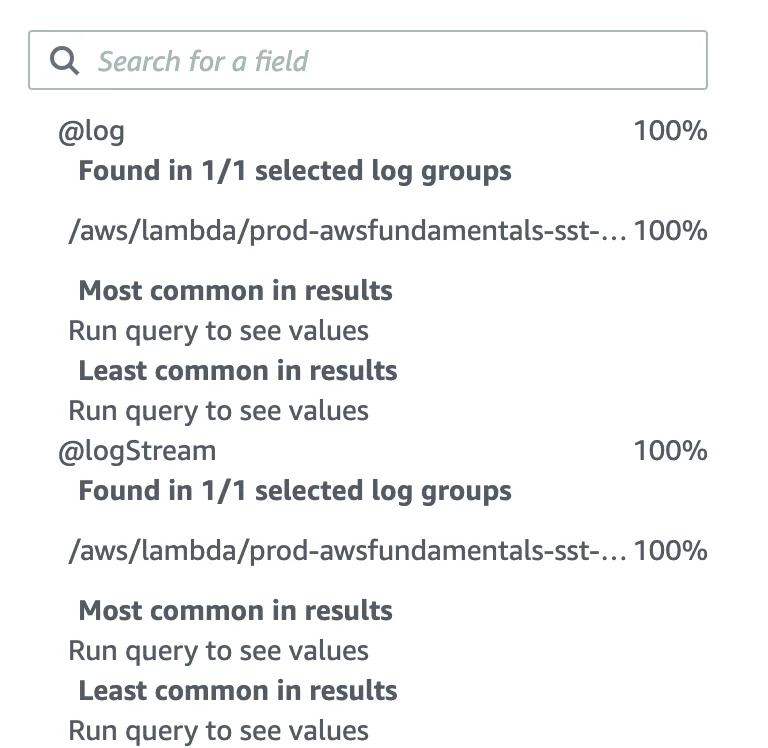
Task: Click "Run query to see values" below @logStream's Most common
Action: coord(218,651)
